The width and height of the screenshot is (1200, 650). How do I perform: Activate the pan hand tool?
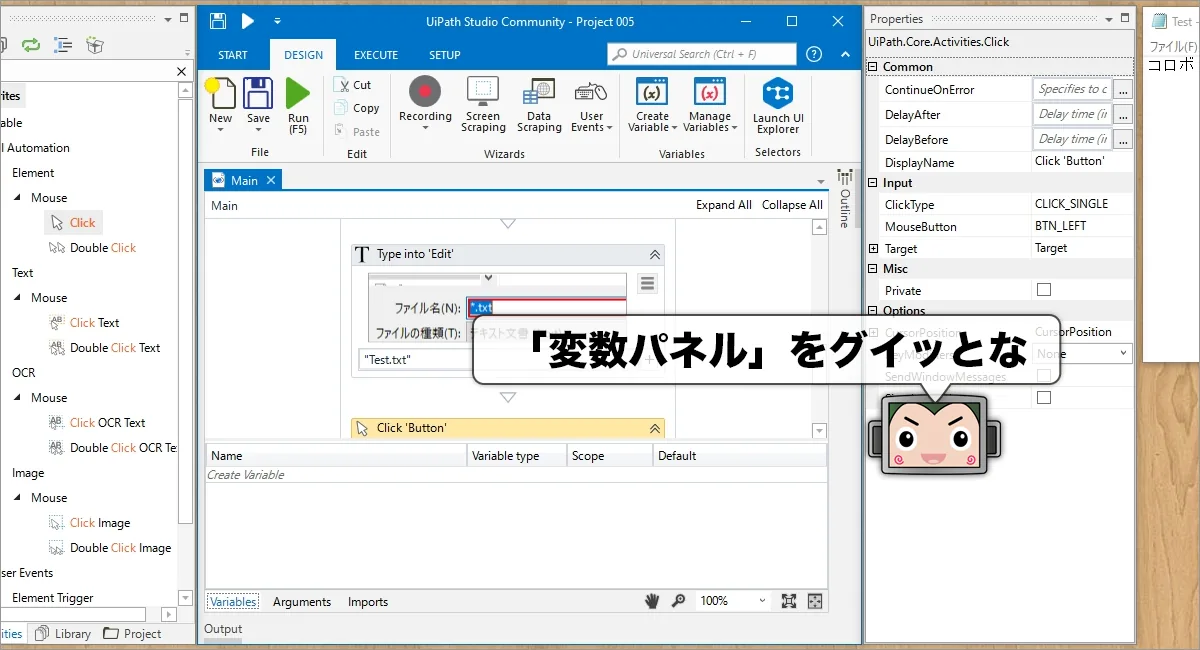coord(652,601)
